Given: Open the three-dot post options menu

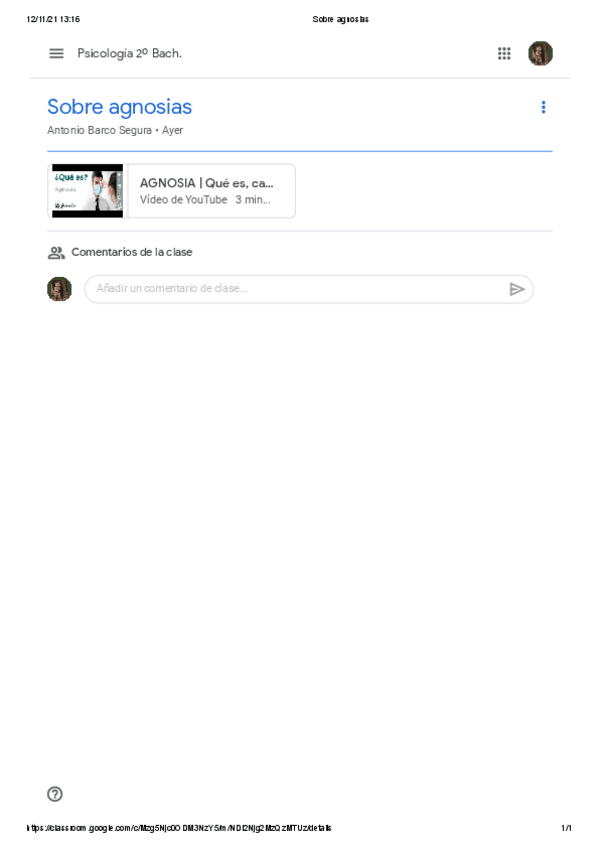Looking at the screenshot, I should click(x=543, y=107).
